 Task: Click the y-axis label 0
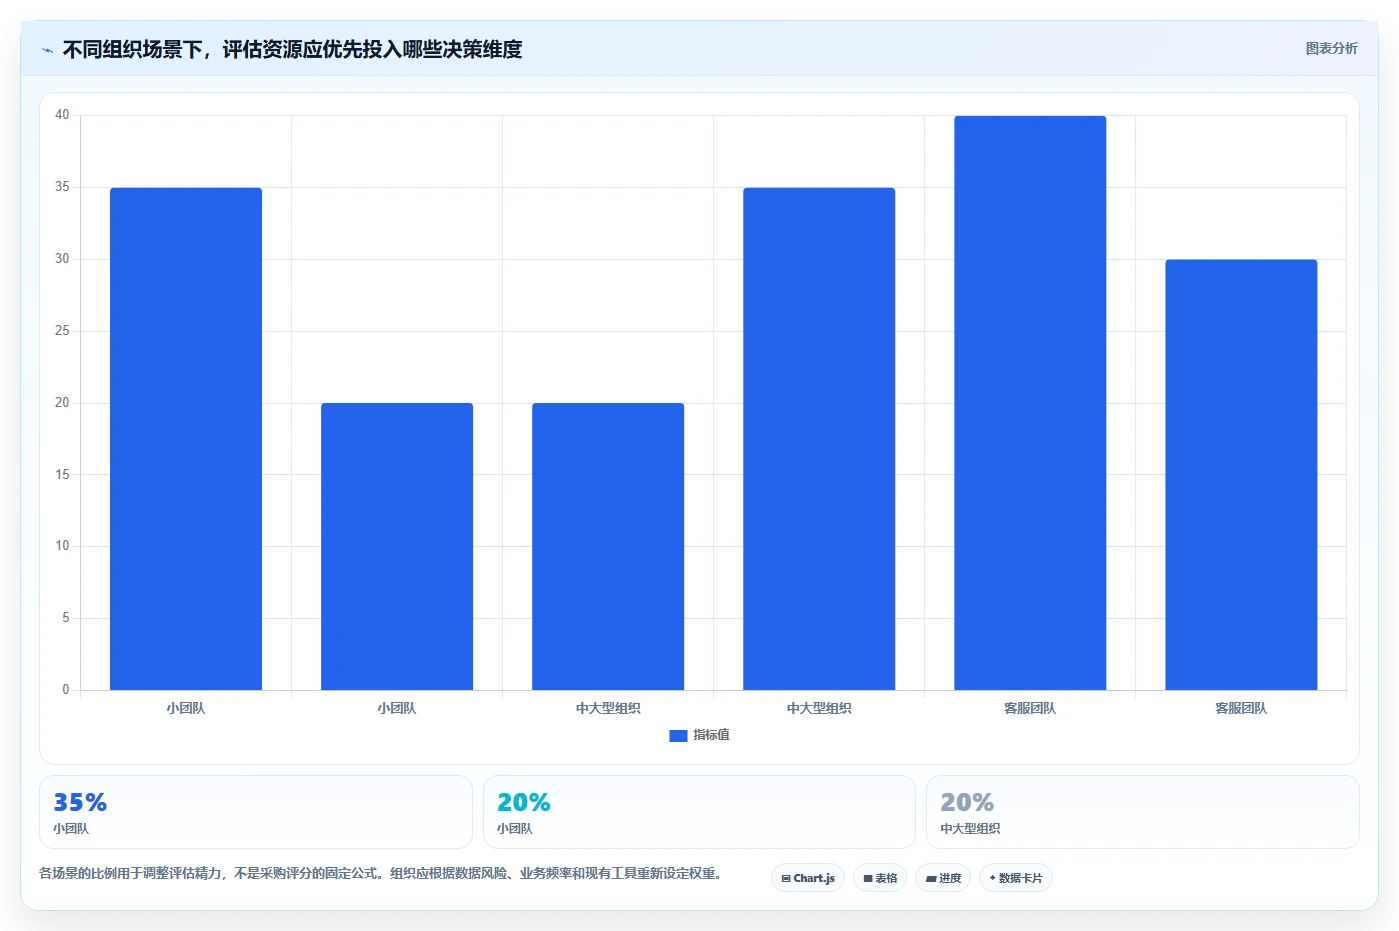(66, 690)
